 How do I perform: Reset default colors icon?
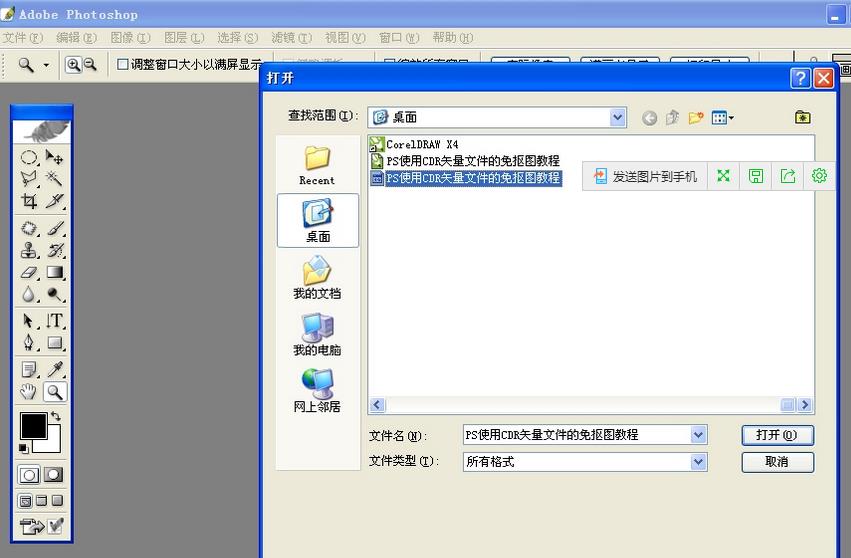23,448
